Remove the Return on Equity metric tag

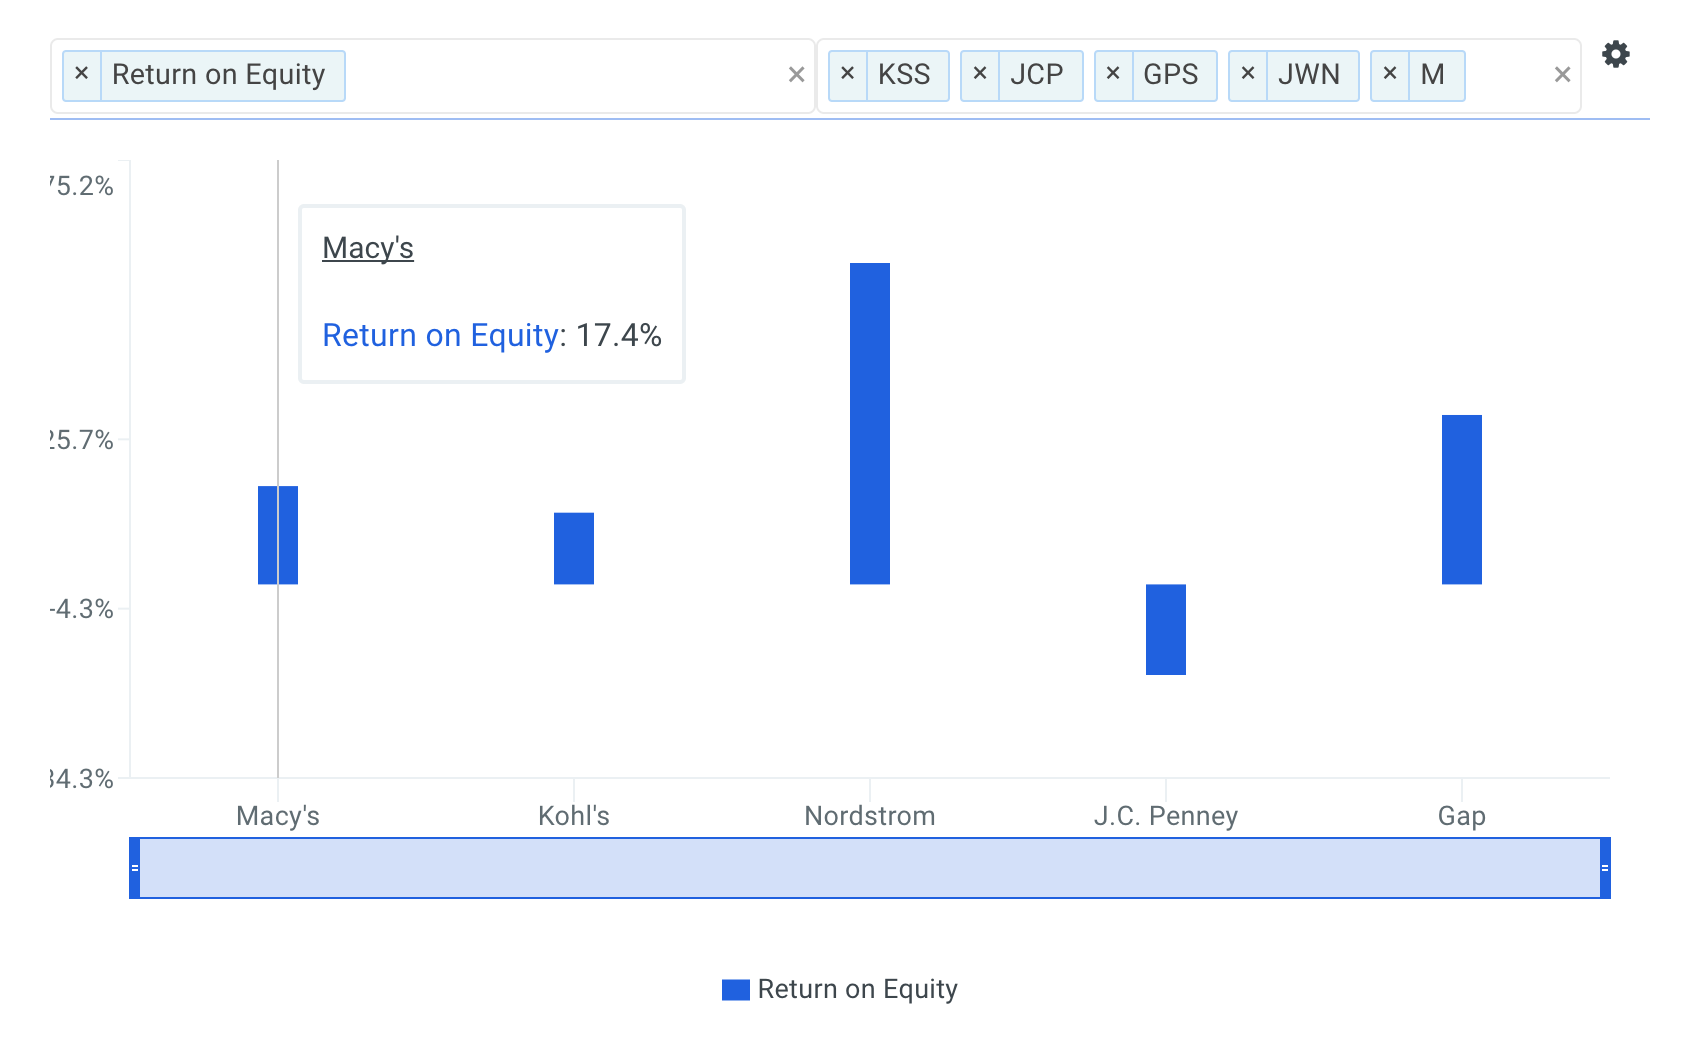click(82, 75)
